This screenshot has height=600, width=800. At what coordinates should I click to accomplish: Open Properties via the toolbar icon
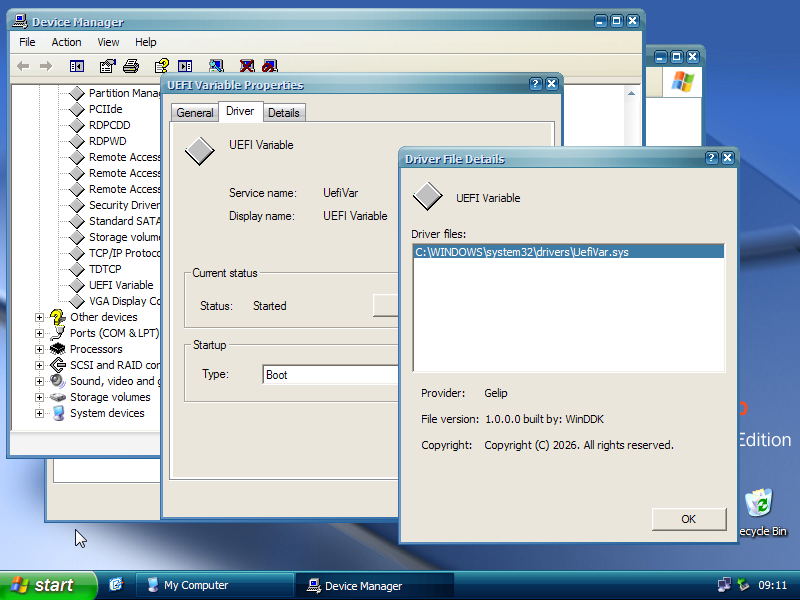[108, 66]
